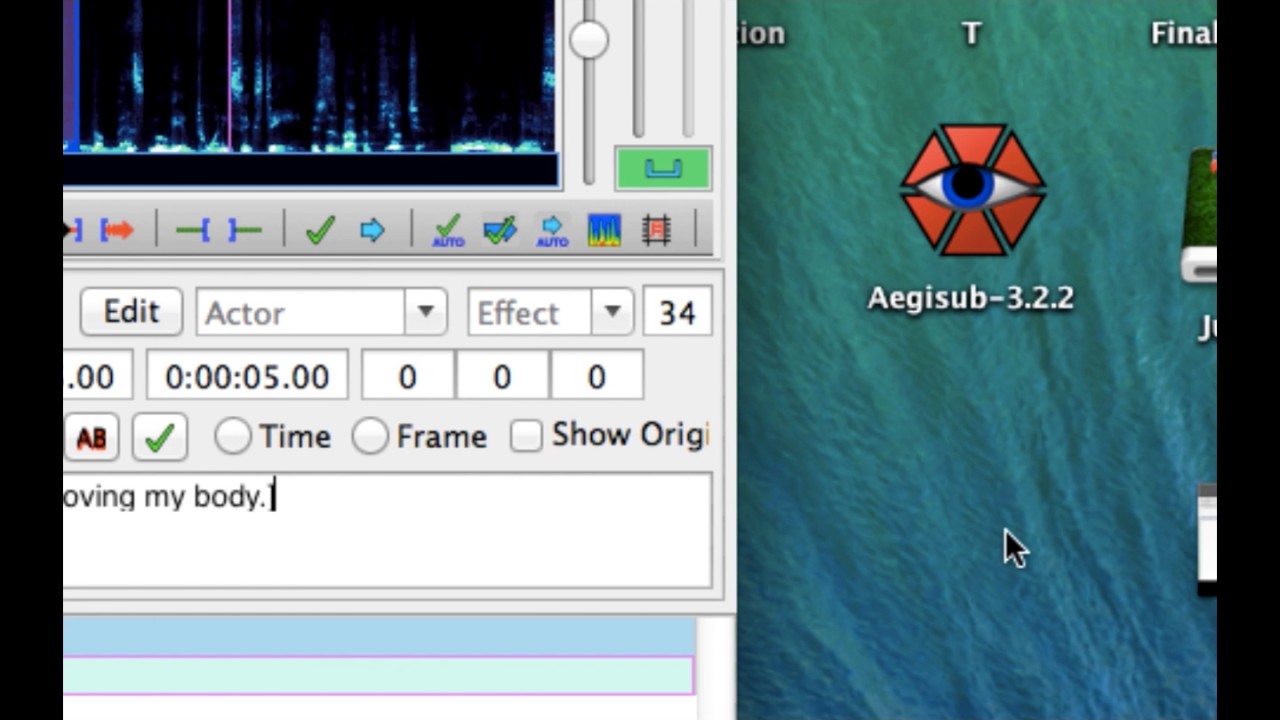Open the Actor dropdown arrow
Image resolution: width=1280 pixels, height=720 pixels.
[x=426, y=312]
